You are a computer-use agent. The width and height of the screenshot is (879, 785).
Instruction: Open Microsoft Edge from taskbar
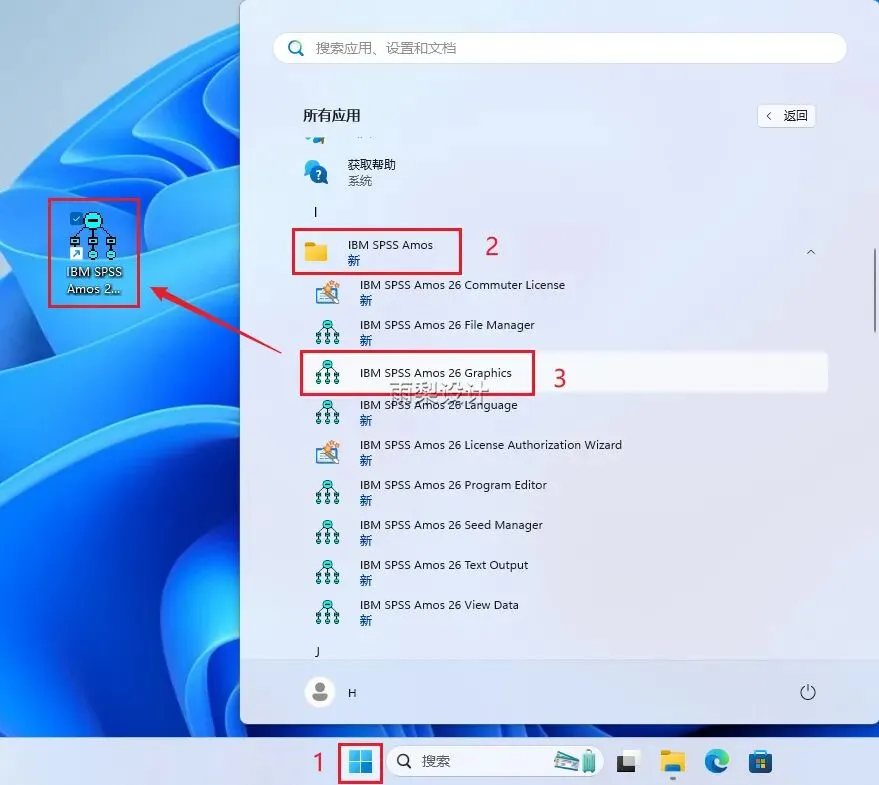pos(716,761)
